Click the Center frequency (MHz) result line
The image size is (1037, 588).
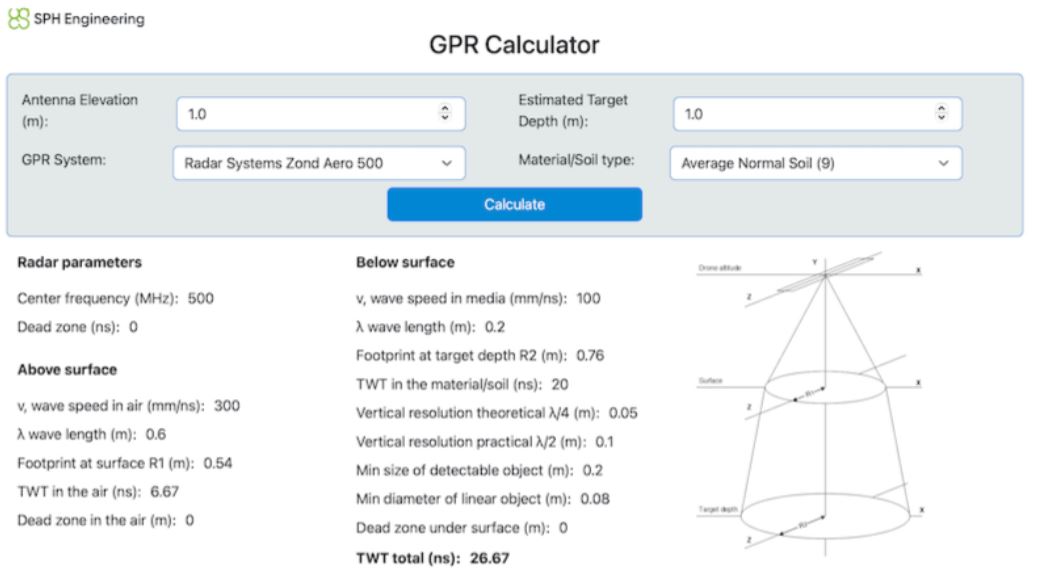tap(116, 298)
